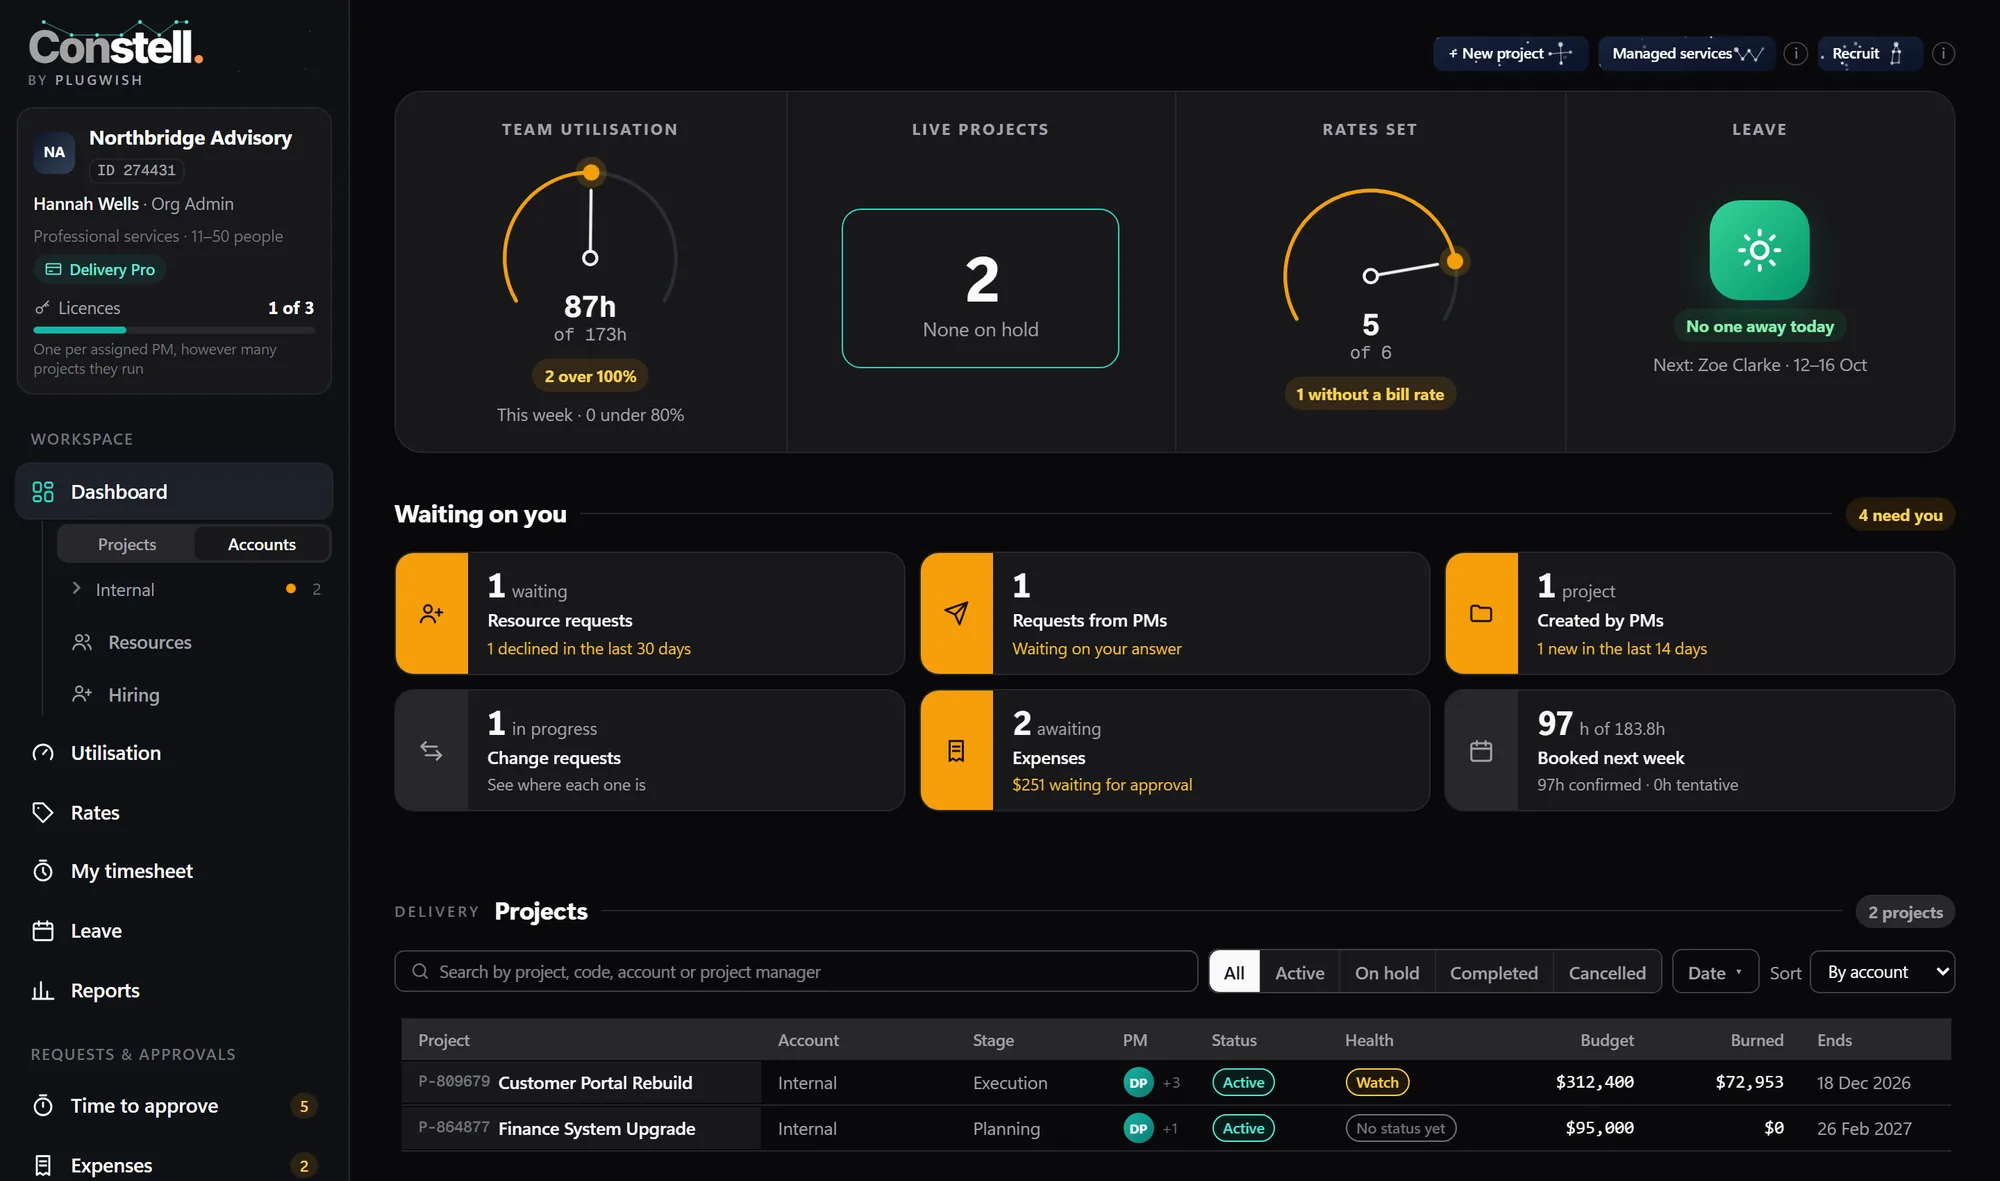This screenshot has height=1181, width=2000.
Task: Click the Hiring add-person icon
Action: [82, 694]
